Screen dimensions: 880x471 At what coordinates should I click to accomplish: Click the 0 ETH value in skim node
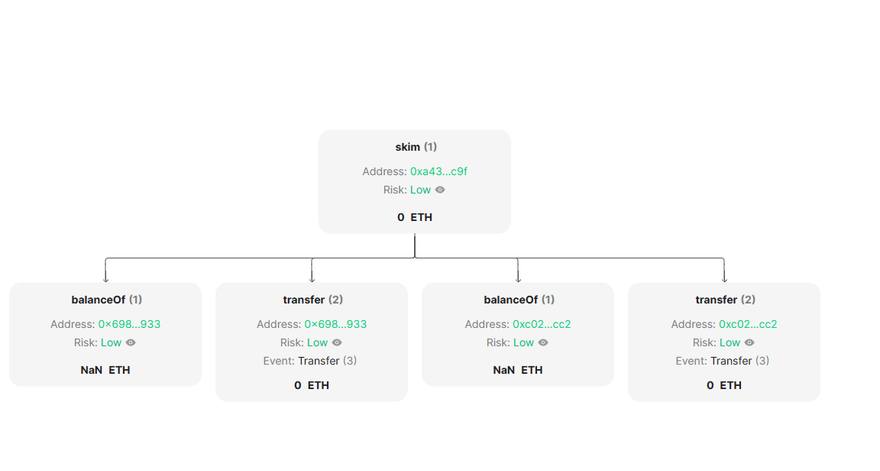(x=415, y=217)
